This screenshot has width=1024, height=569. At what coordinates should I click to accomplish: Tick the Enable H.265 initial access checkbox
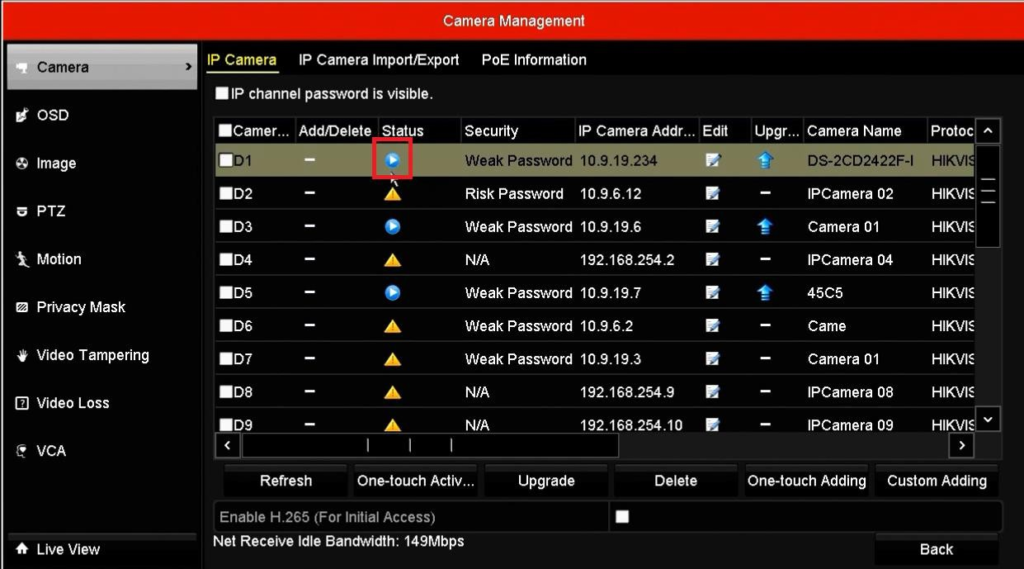[x=622, y=517]
